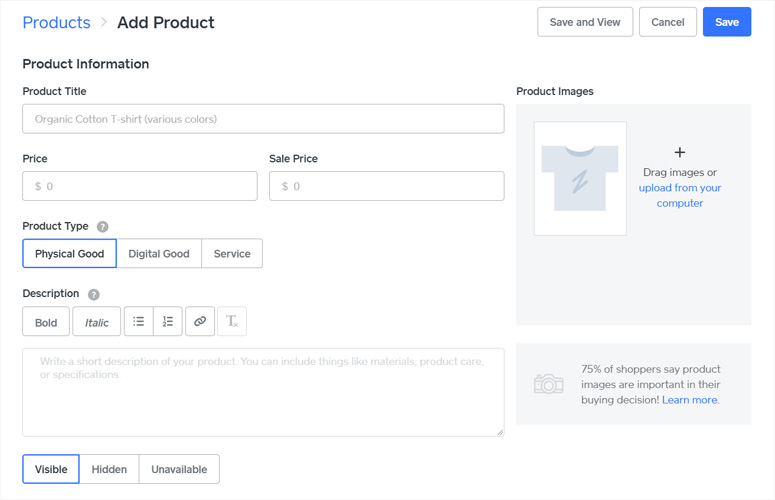Open the Product Type help icon

pyautogui.click(x=103, y=227)
